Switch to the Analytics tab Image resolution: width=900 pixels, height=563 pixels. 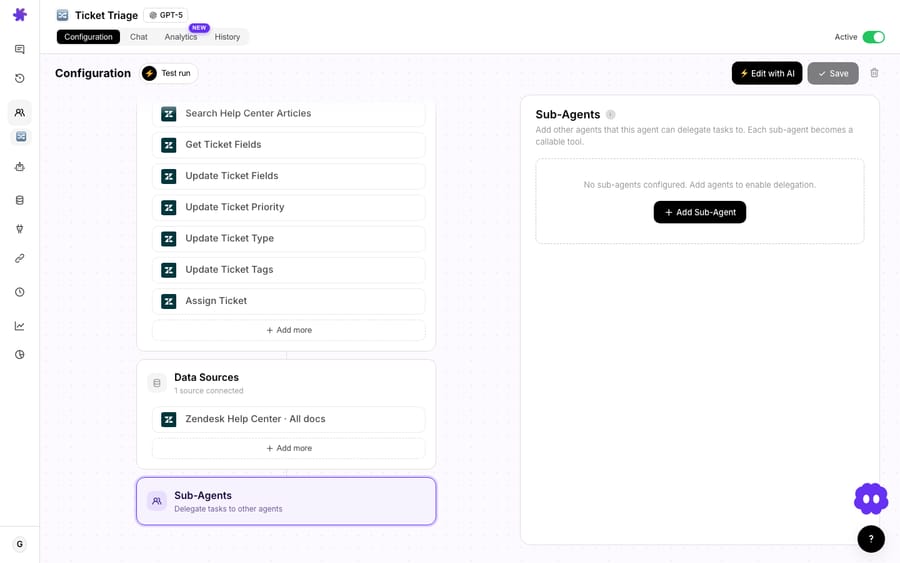(181, 37)
